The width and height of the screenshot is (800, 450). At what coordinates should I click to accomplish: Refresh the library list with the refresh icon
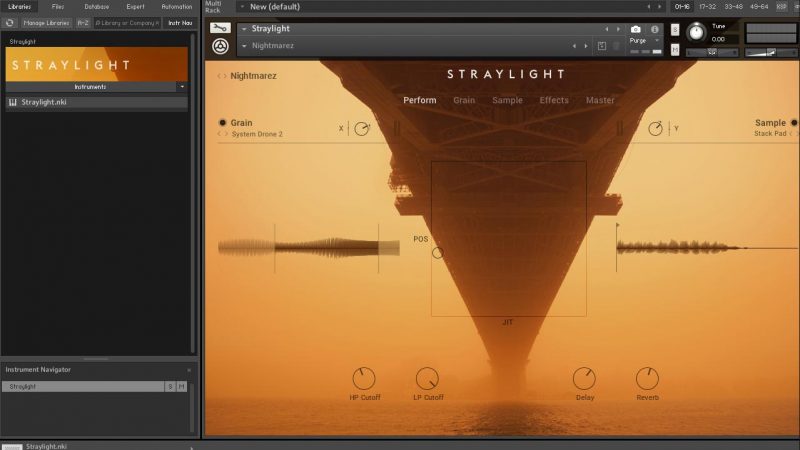[x=9, y=23]
